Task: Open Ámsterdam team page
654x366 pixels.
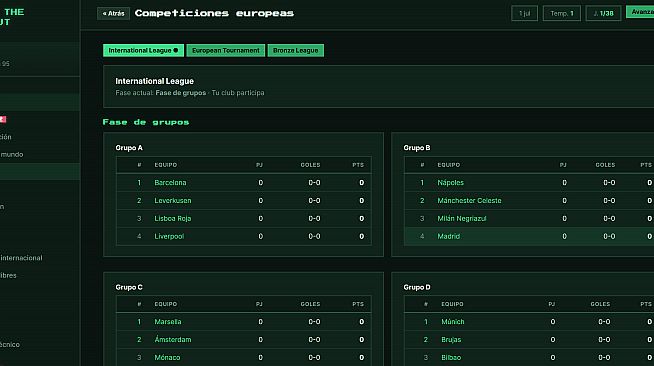Action: 173,340
